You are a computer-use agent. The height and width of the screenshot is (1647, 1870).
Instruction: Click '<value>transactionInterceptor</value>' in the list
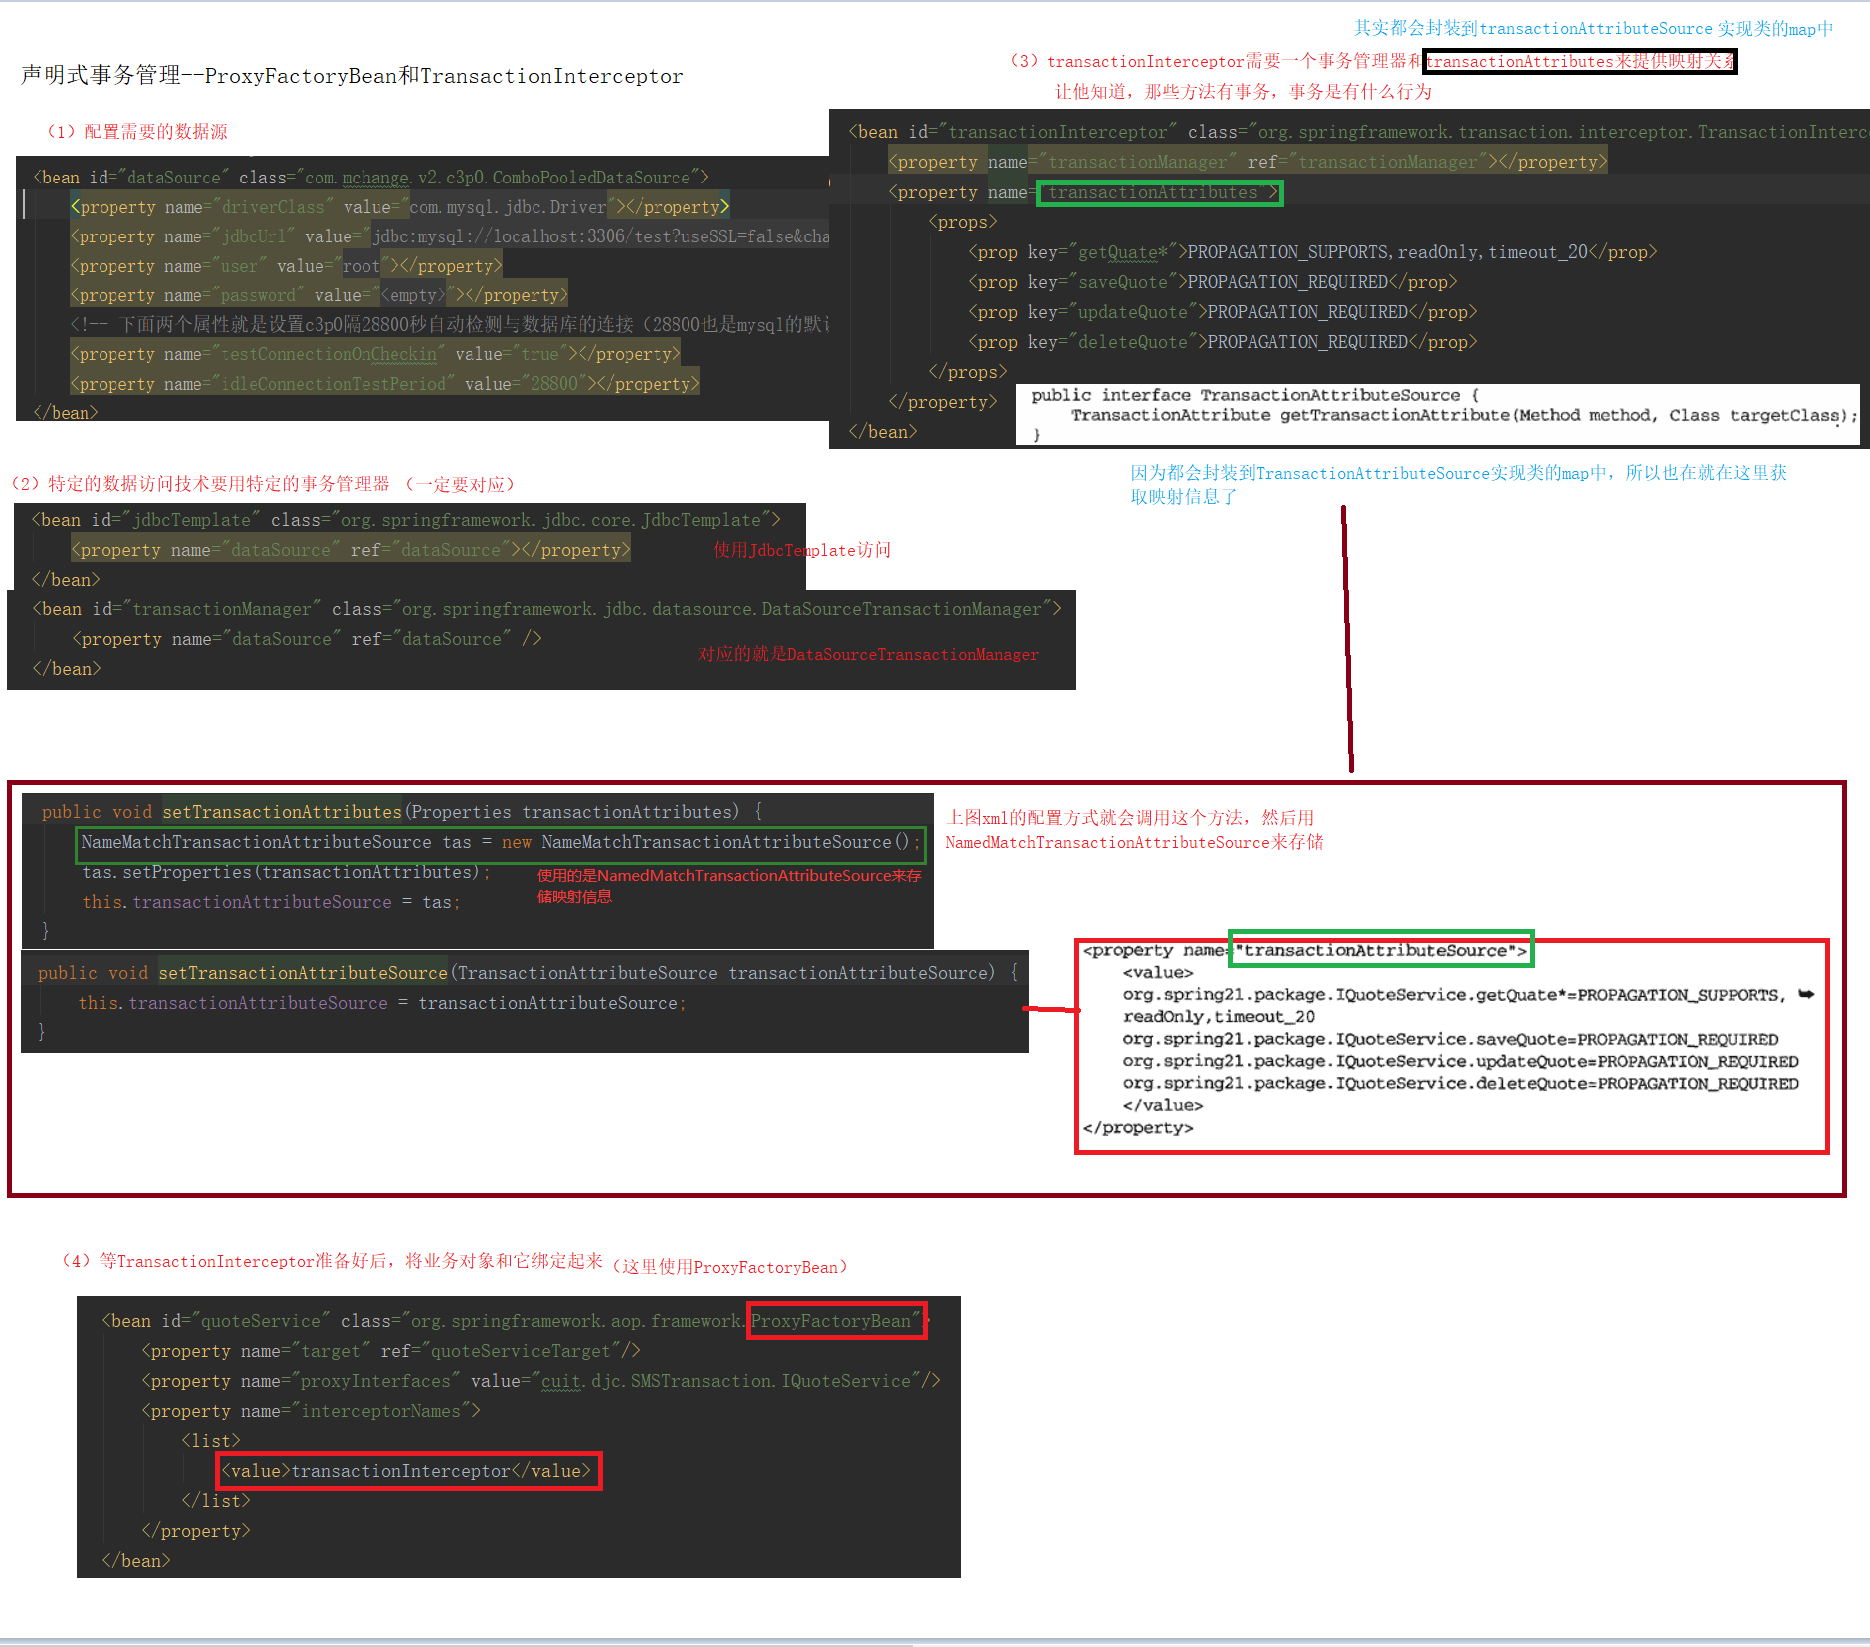[406, 1471]
